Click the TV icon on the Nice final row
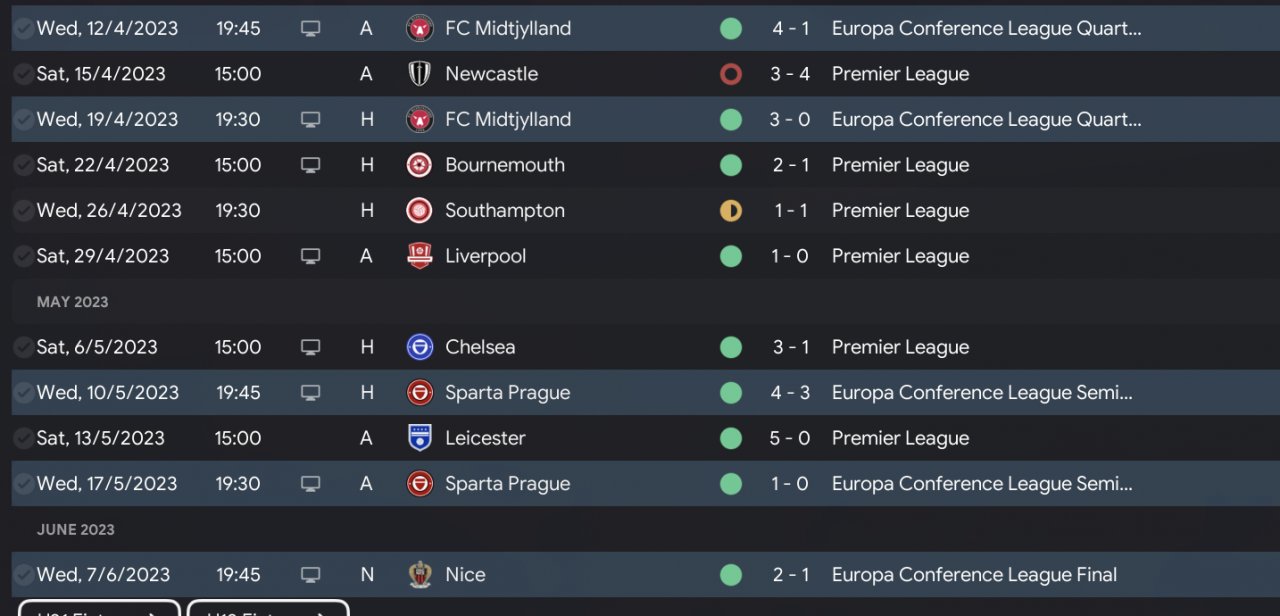The image size is (1280, 616). pyautogui.click(x=310, y=575)
